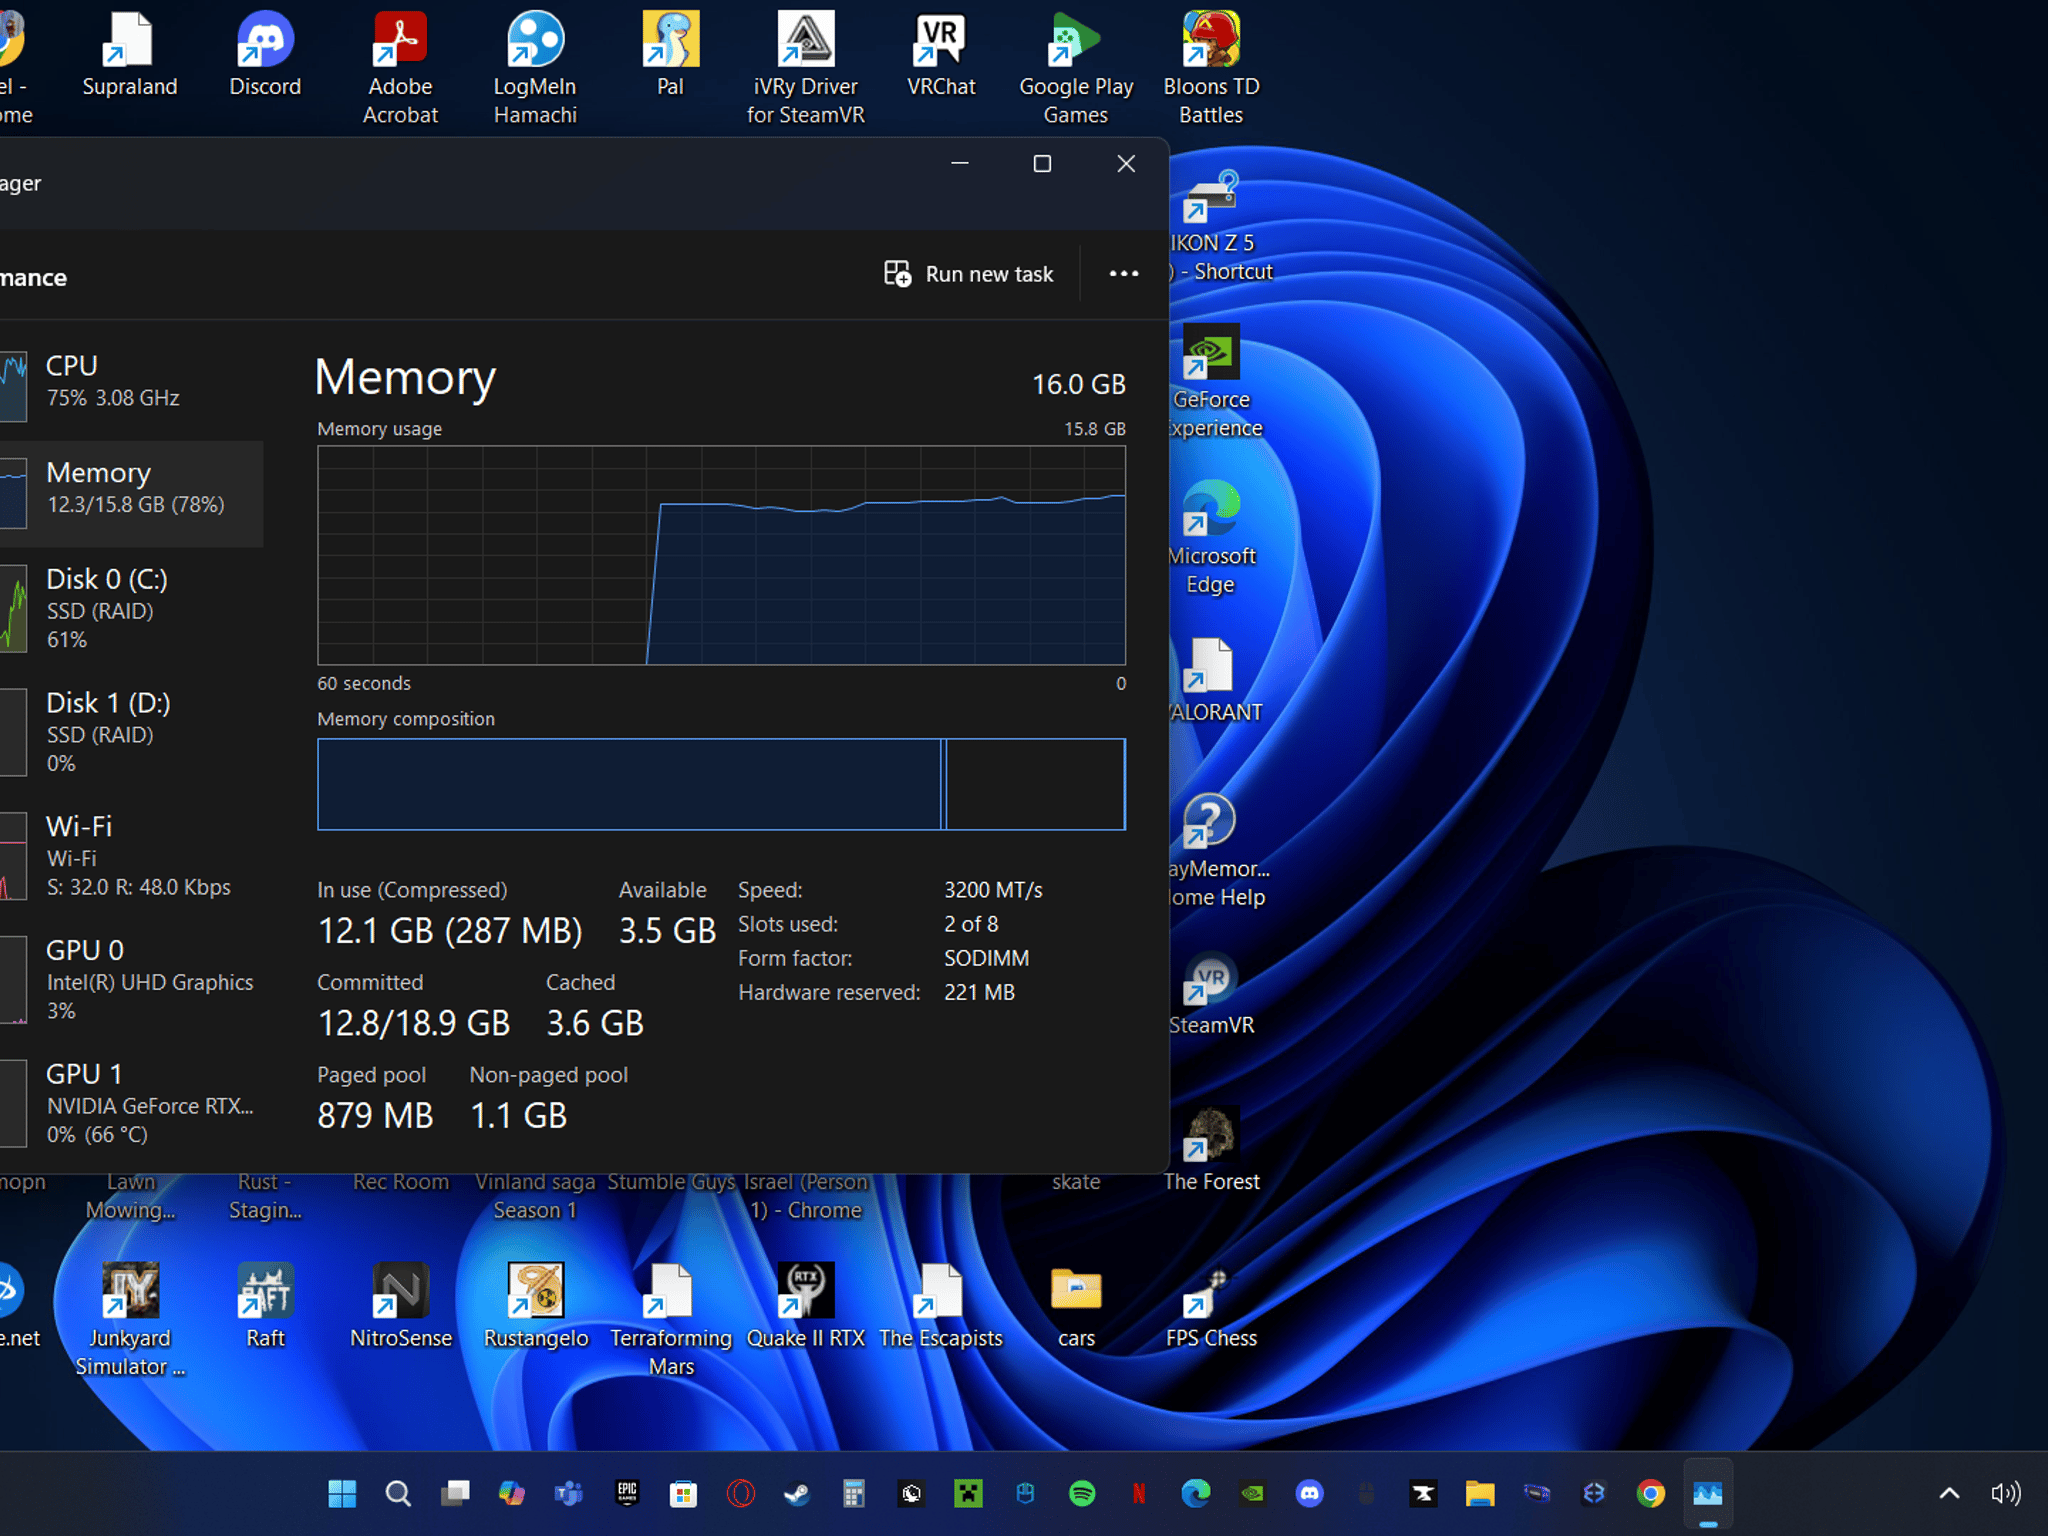Open Google Chrome from the taskbar
The height and width of the screenshot is (1536, 2048).
(x=1651, y=1493)
